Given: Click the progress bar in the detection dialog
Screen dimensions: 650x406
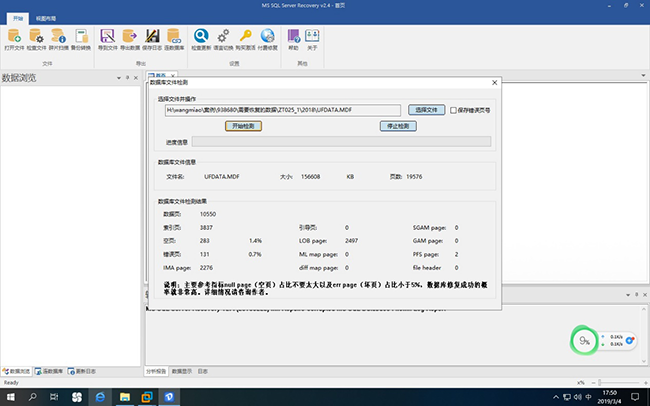Looking at the screenshot, I should [x=341, y=142].
